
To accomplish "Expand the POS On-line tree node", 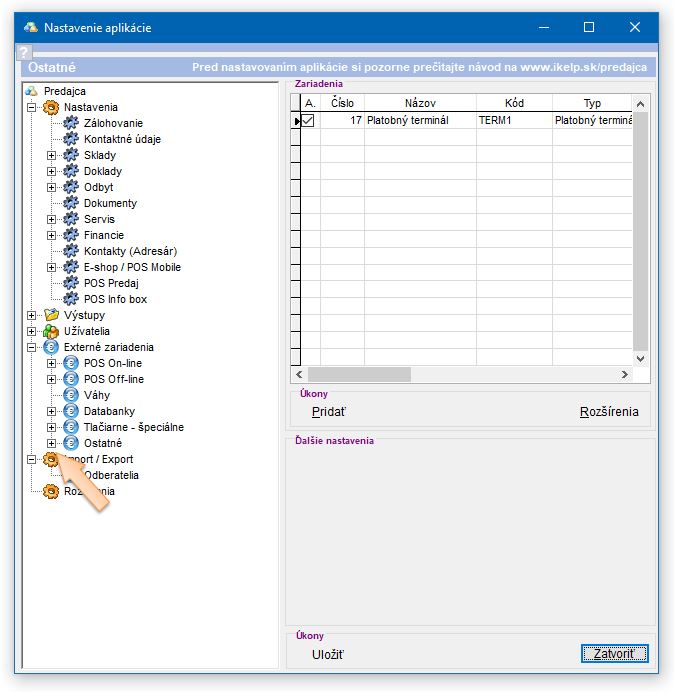I will (52, 363).
